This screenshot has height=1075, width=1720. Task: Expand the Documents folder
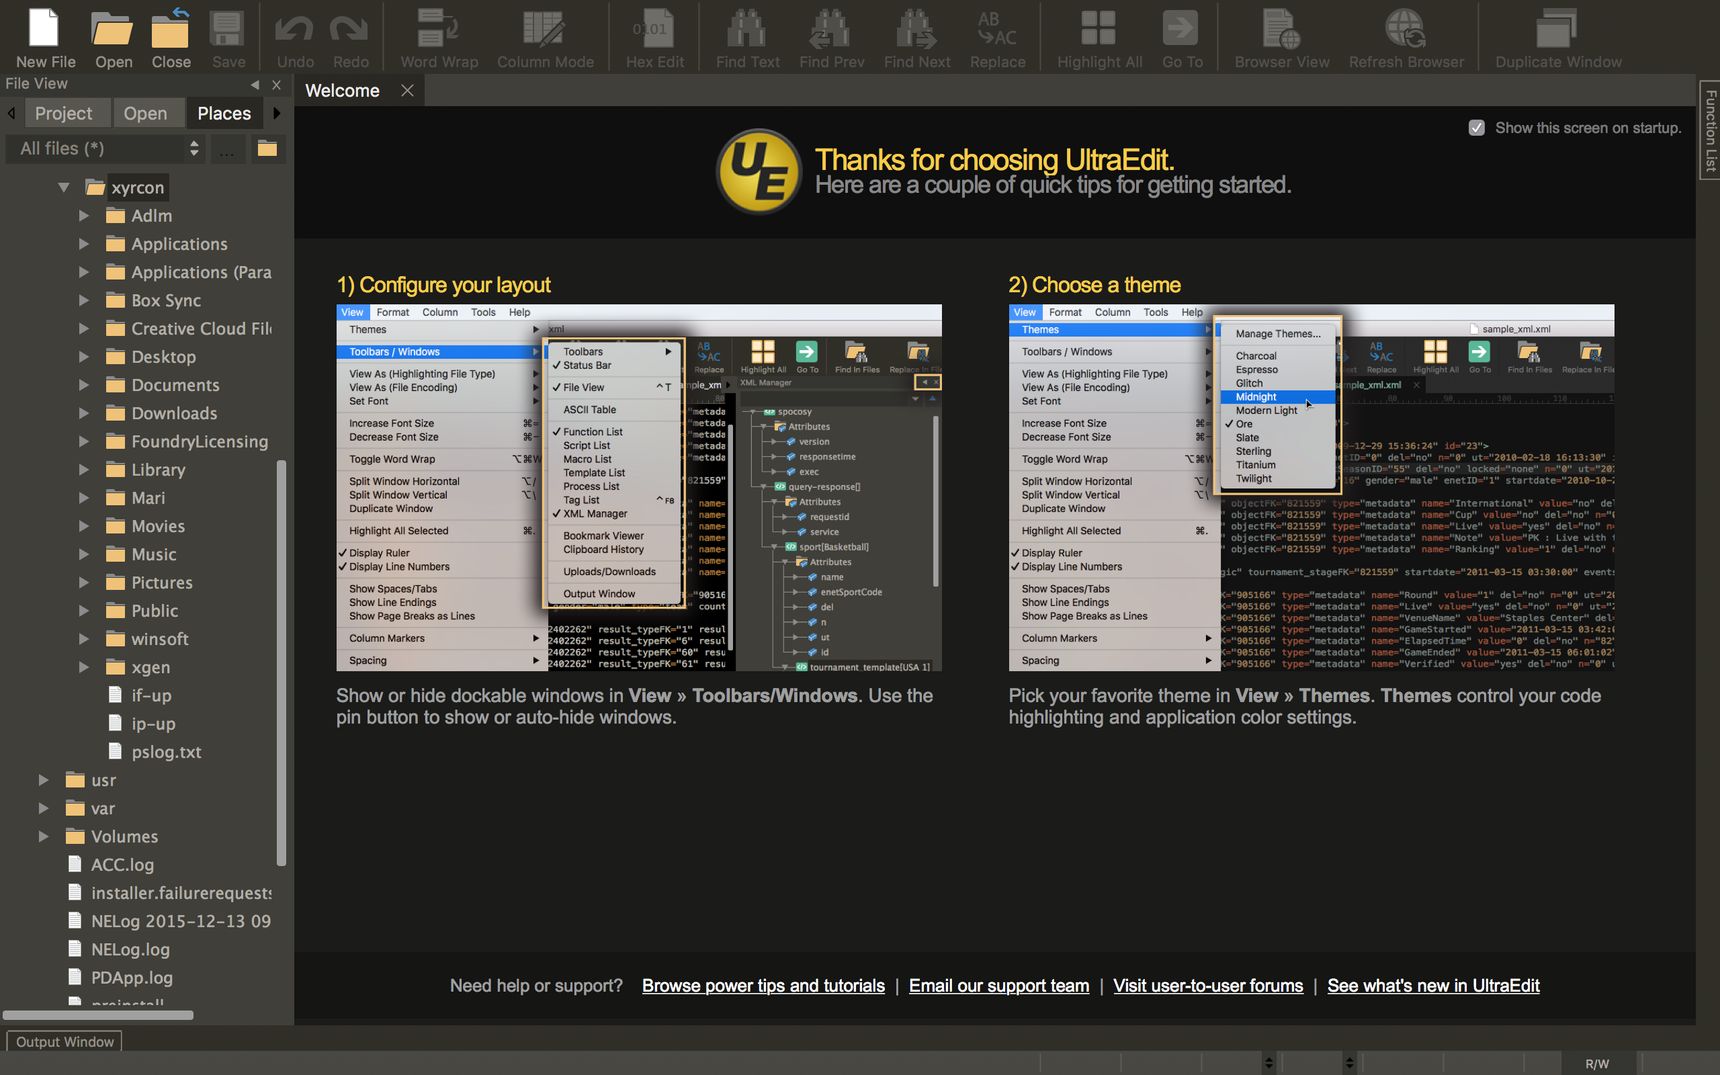(x=84, y=385)
